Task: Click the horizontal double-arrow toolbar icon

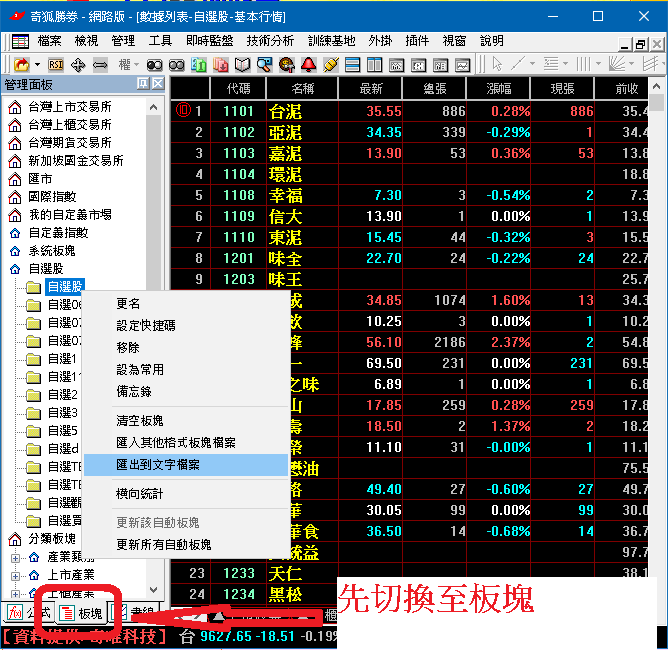Action: pyautogui.click(x=100, y=64)
